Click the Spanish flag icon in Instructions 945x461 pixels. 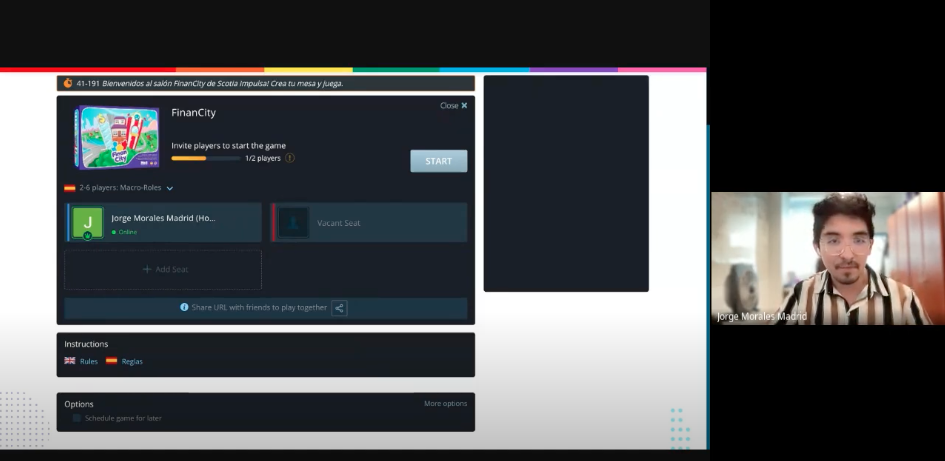(111, 361)
